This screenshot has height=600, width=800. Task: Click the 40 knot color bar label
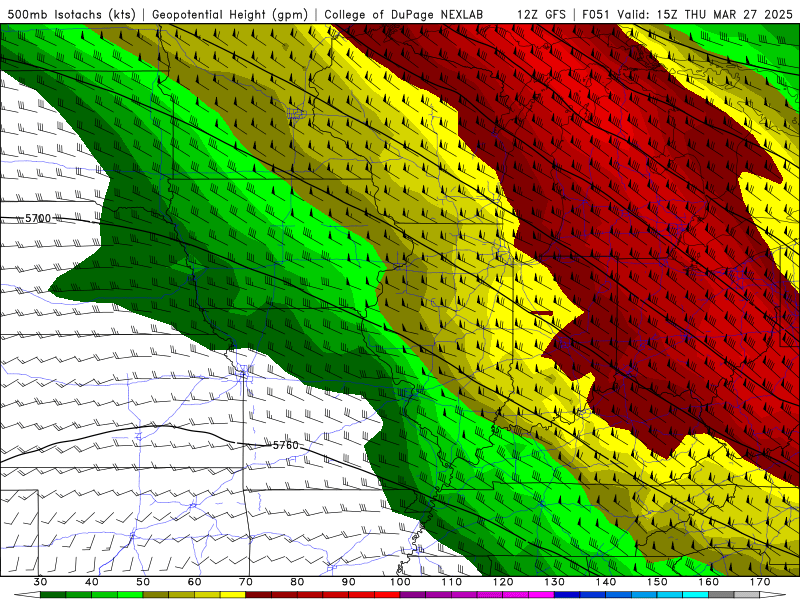point(92,582)
